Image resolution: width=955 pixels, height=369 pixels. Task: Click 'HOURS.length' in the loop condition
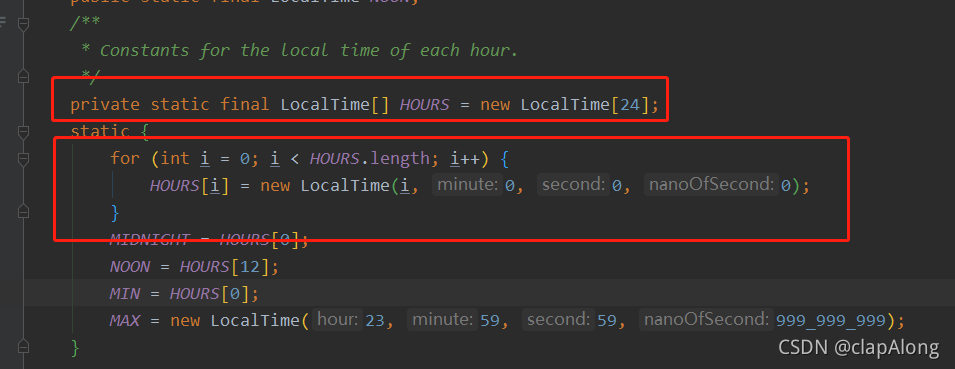coord(370,158)
